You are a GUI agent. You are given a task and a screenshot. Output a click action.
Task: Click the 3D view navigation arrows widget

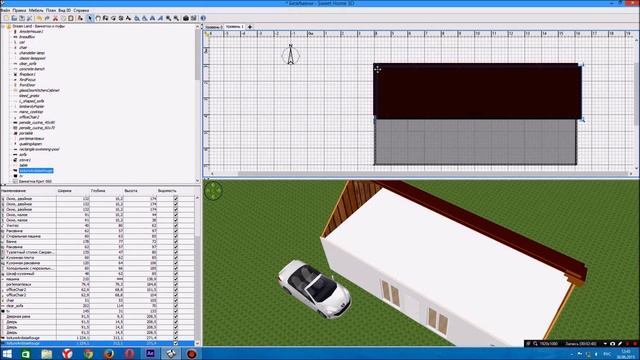(x=213, y=191)
